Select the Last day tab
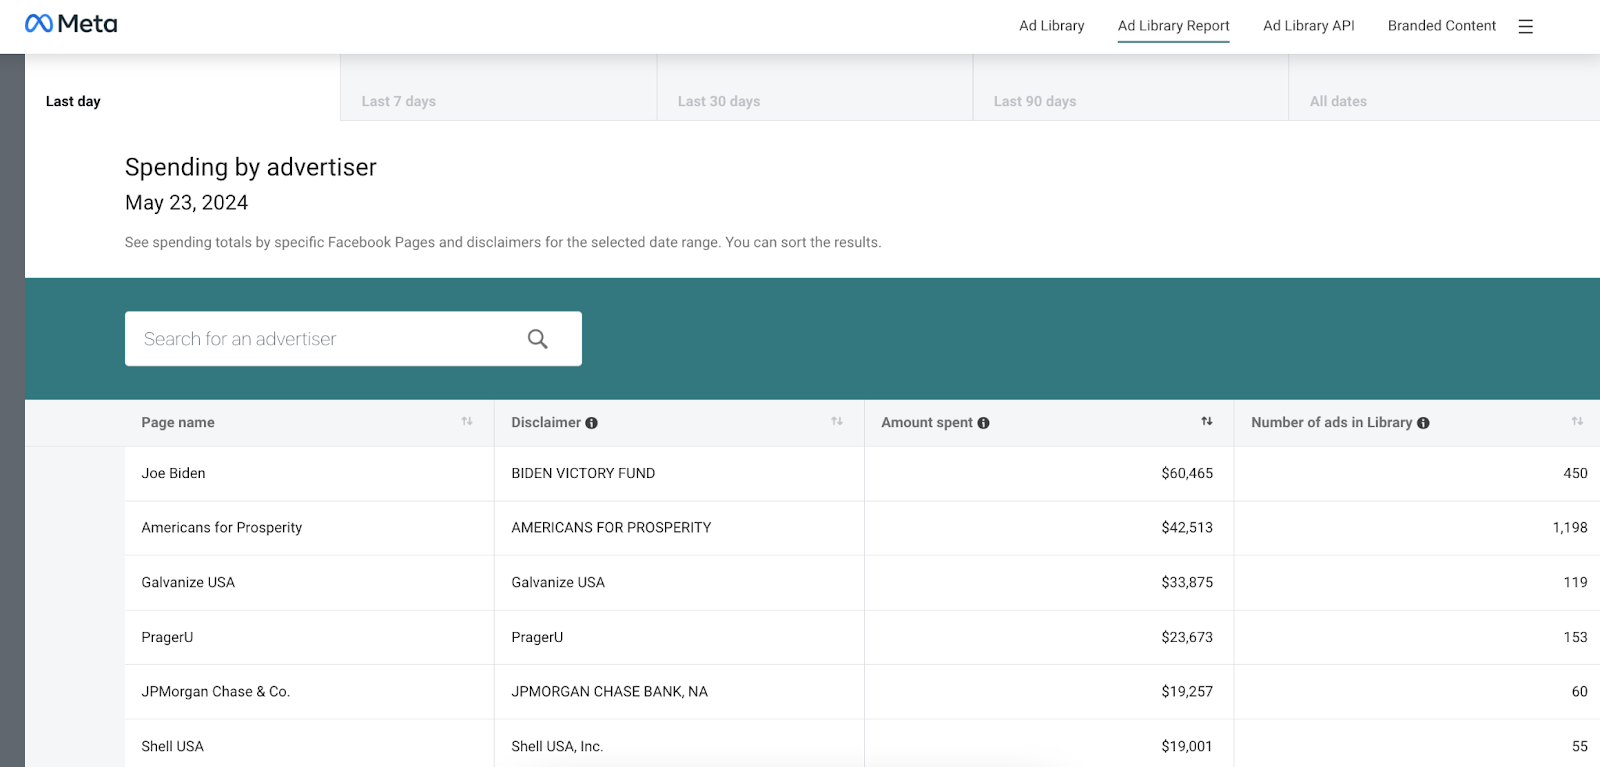This screenshot has height=767, width=1600. point(183,88)
